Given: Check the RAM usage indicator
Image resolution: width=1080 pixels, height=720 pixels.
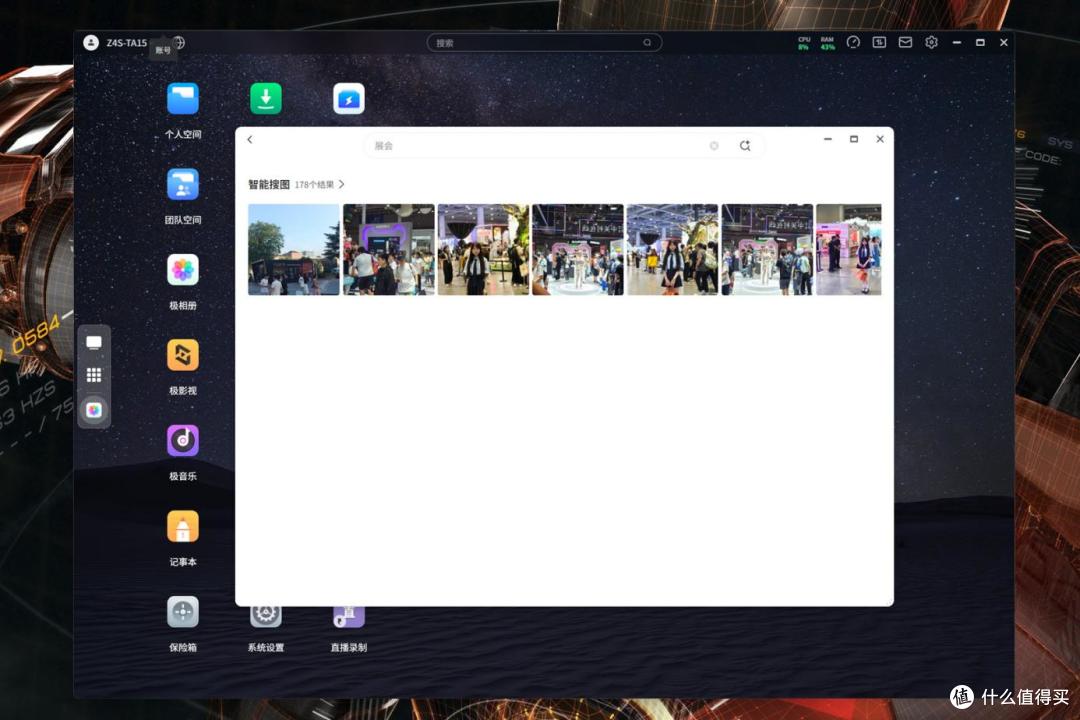Looking at the screenshot, I should pos(827,43).
